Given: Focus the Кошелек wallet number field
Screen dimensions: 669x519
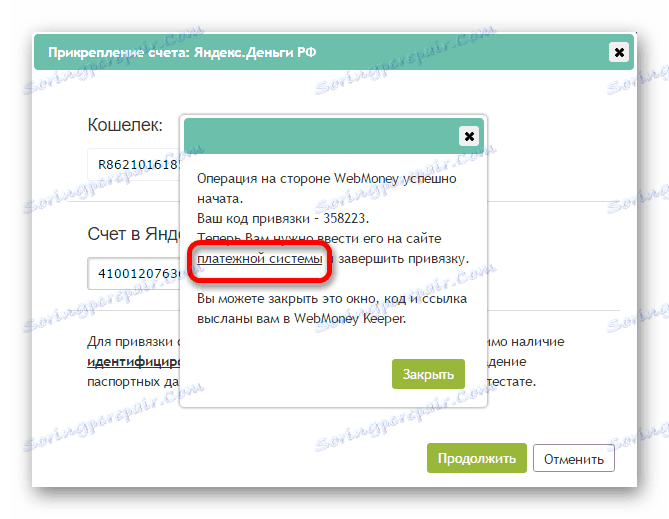Looking at the screenshot, I should [134, 164].
